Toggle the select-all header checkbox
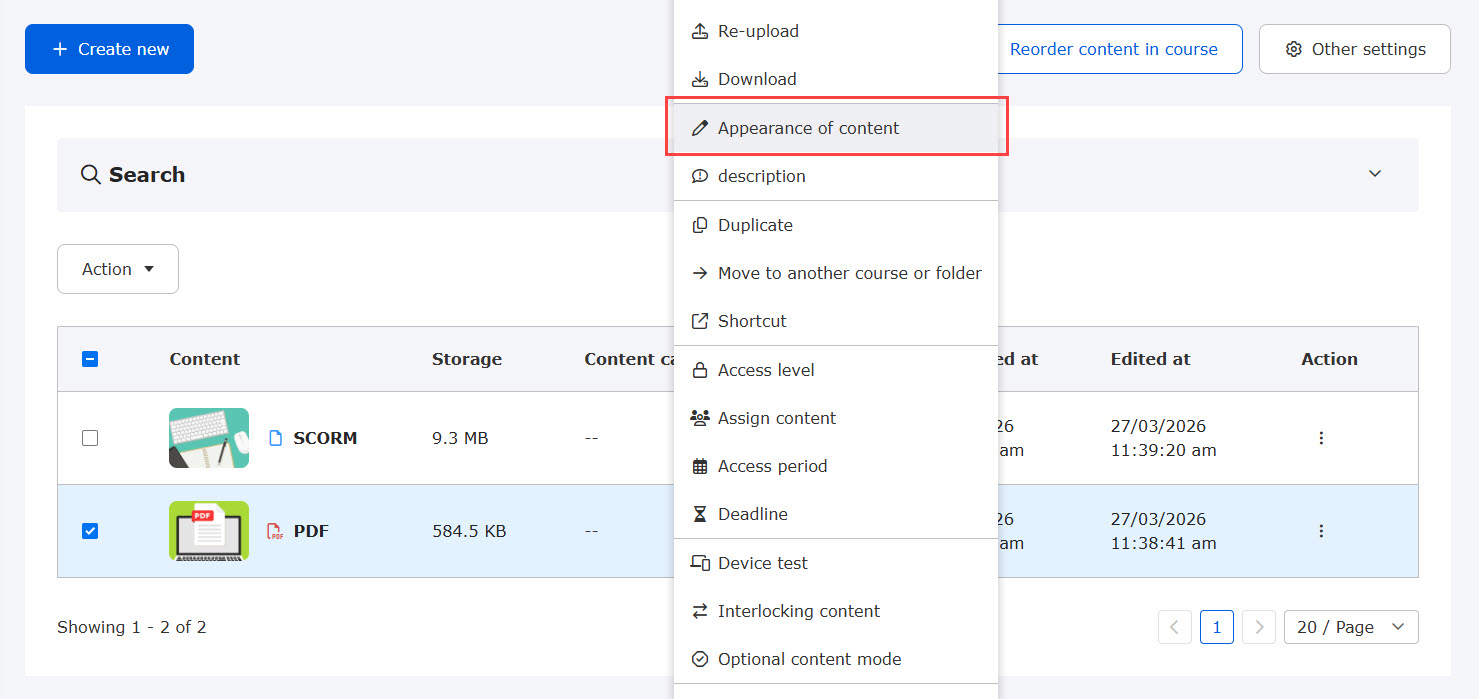This screenshot has height=699, width=1479. [90, 359]
